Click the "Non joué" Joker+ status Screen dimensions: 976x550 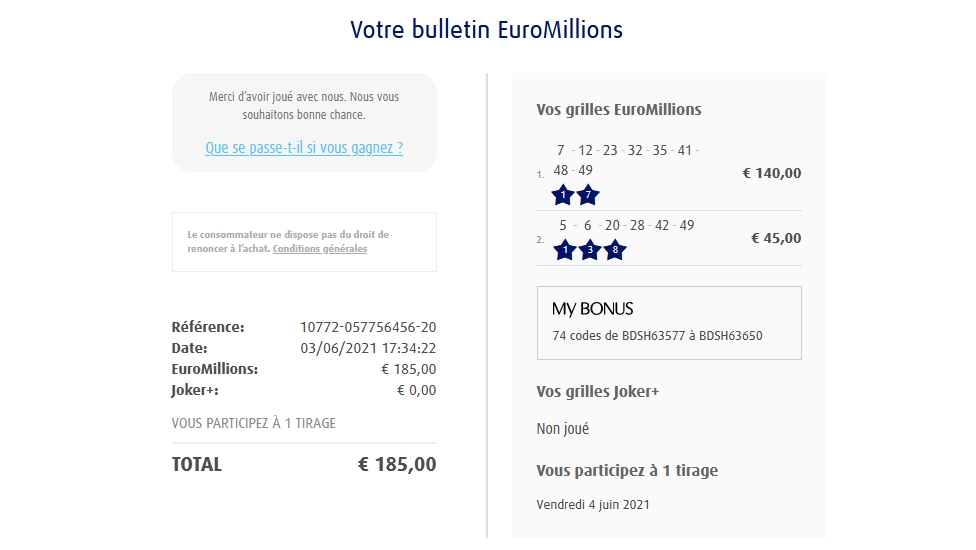click(x=563, y=428)
